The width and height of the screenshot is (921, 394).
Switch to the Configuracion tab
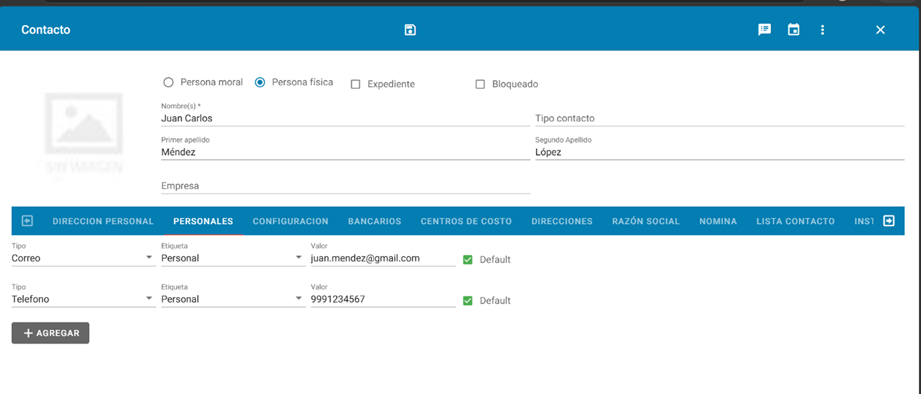pyautogui.click(x=290, y=221)
